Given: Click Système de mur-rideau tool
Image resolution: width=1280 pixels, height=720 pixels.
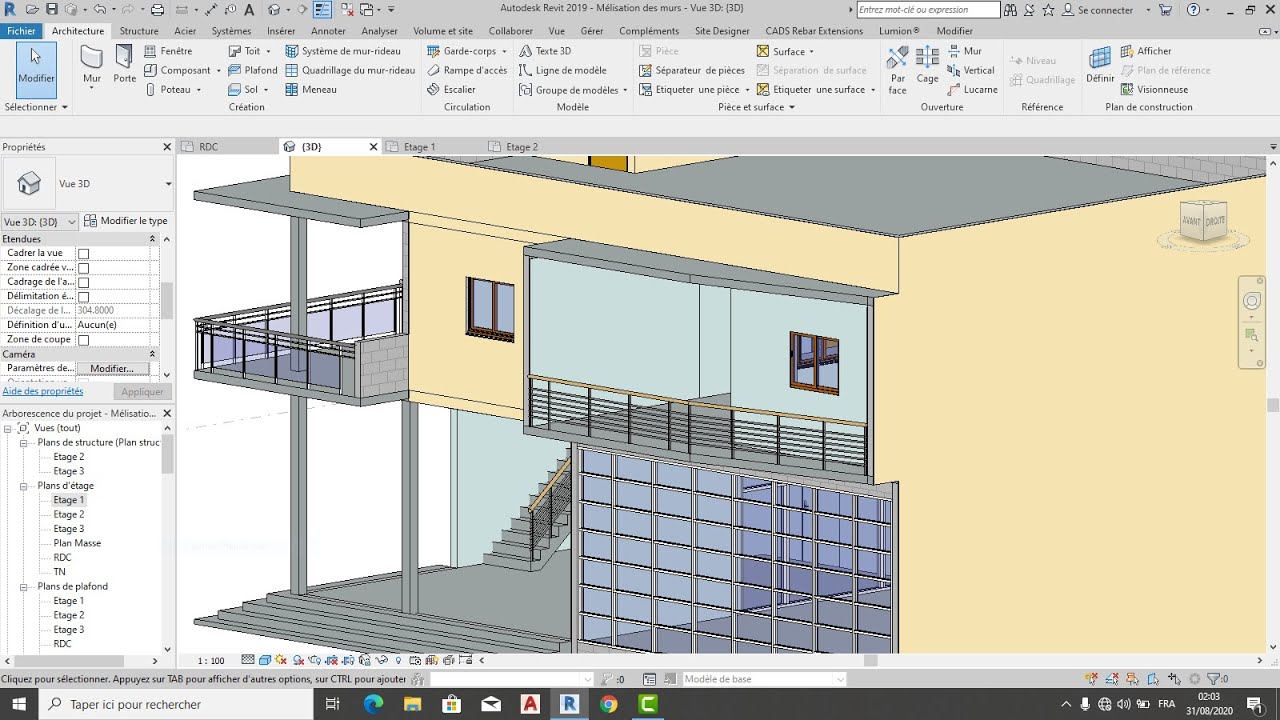Looking at the screenshot, I should pyautogui.click(x=343, y=51).
